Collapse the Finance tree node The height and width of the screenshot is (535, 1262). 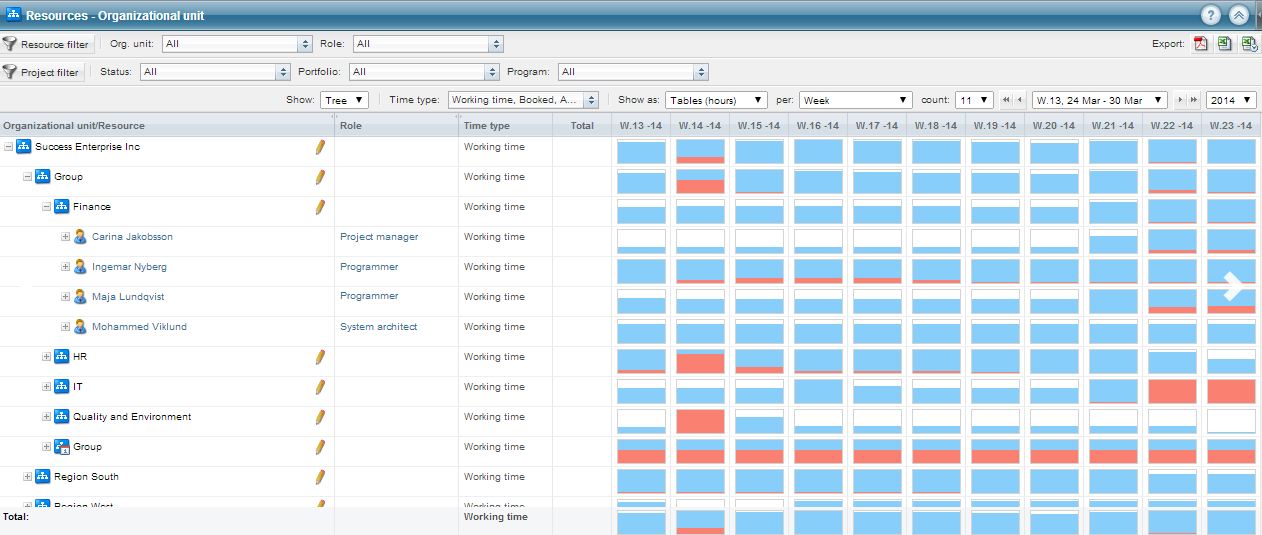[x=47, y=207]
